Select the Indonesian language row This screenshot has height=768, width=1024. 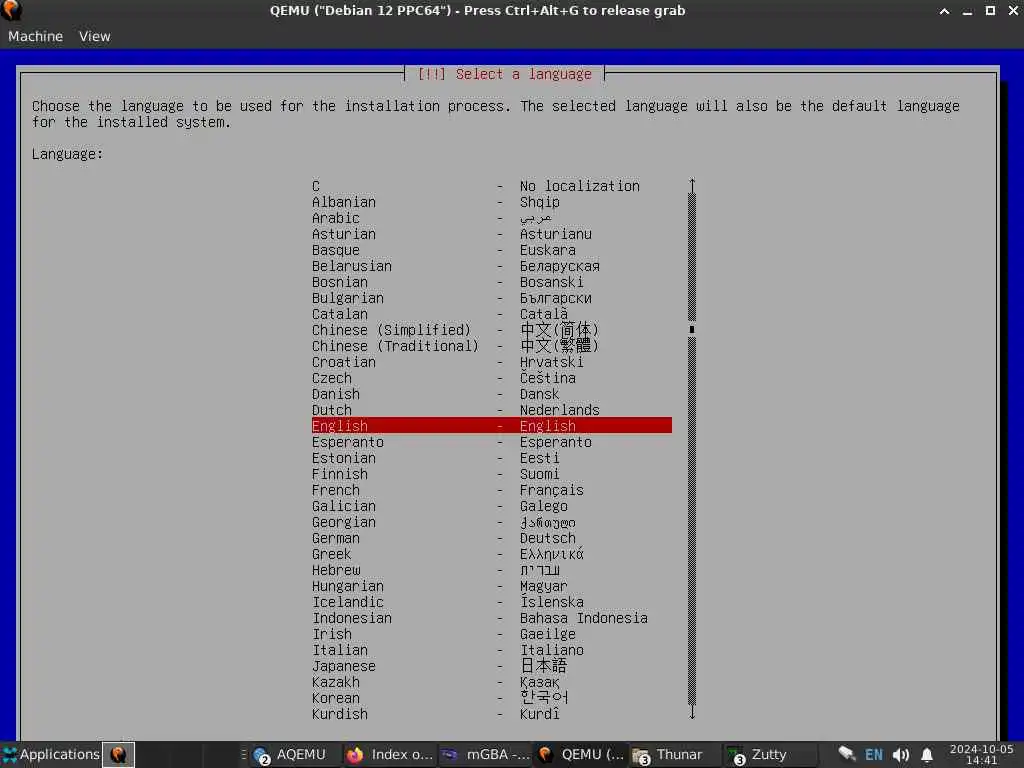pyautogui.click(x=492, y=618)
